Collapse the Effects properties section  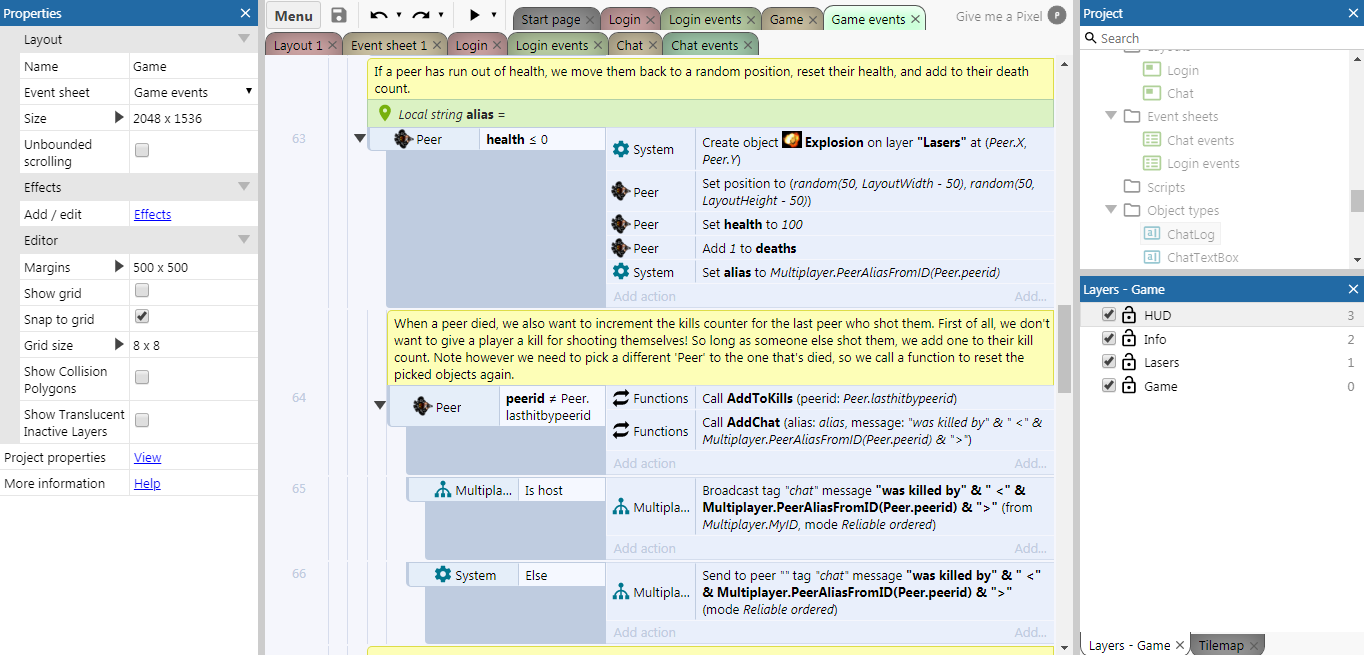[x=244, y=186]
